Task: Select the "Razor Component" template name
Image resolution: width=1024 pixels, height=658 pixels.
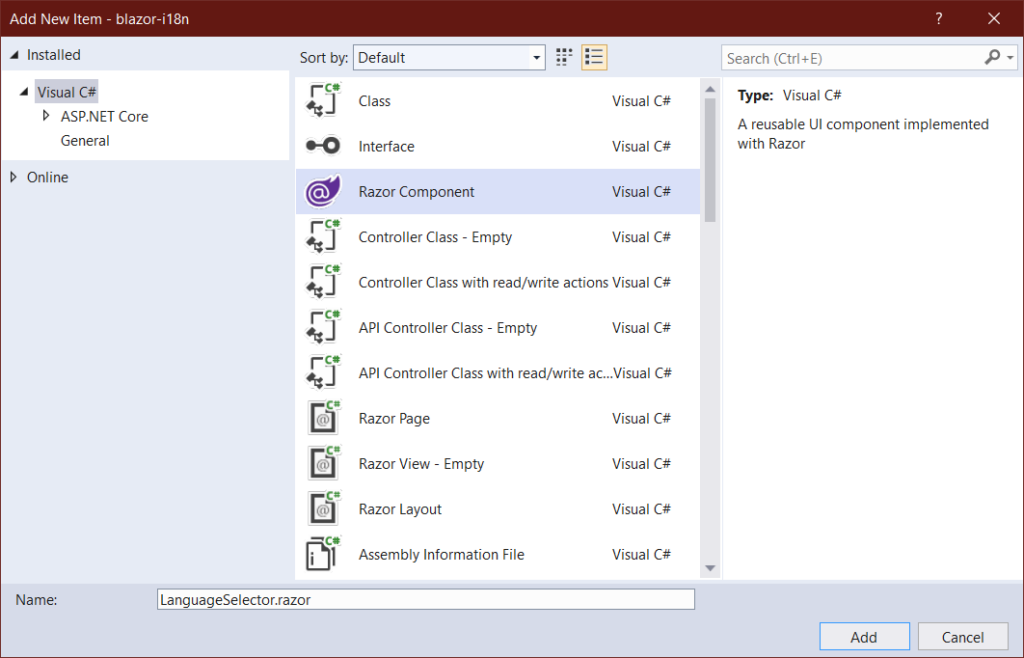Action: point(417,191)
